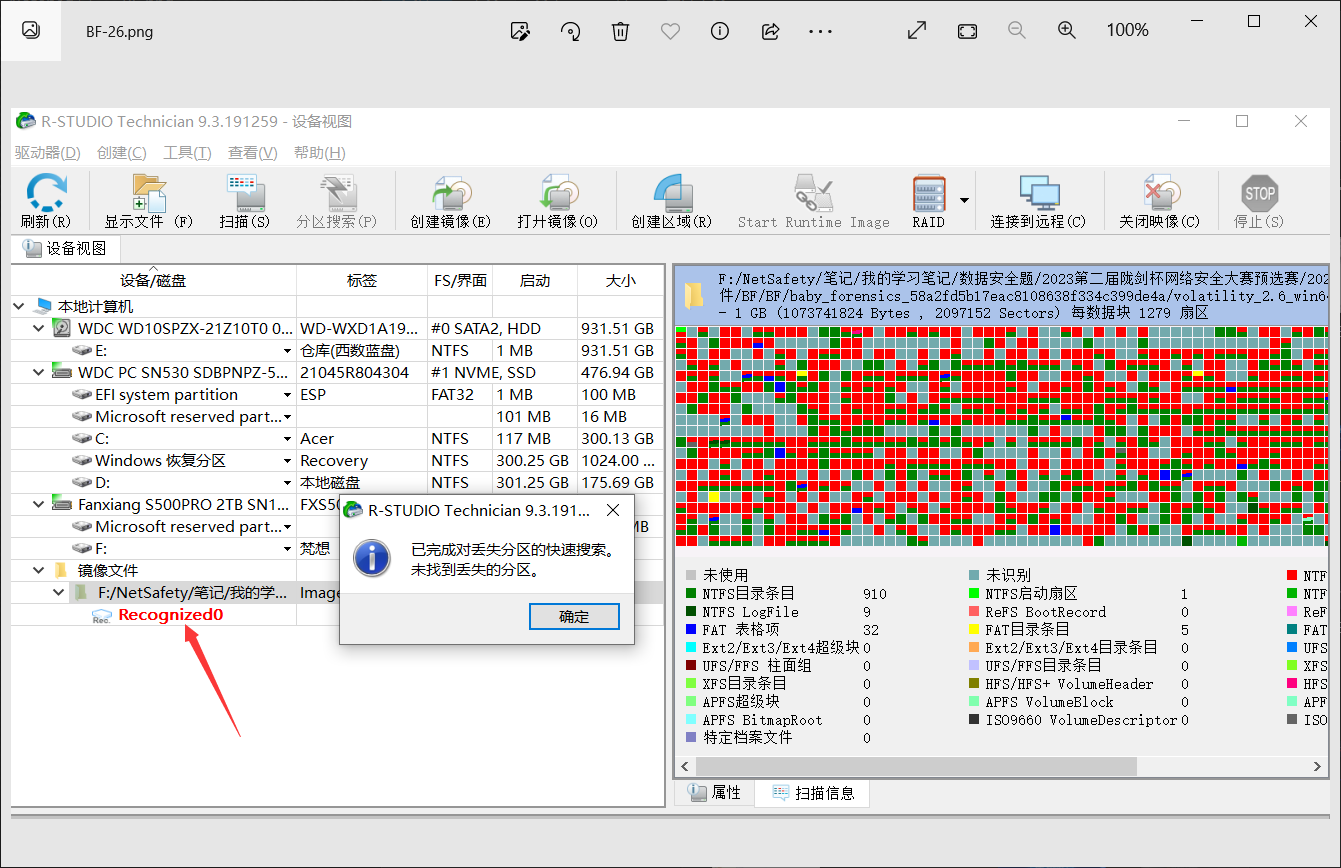1341x868 pixels.
Task: Collapse the F:/NetSafety image node
Action: [58, 593]
